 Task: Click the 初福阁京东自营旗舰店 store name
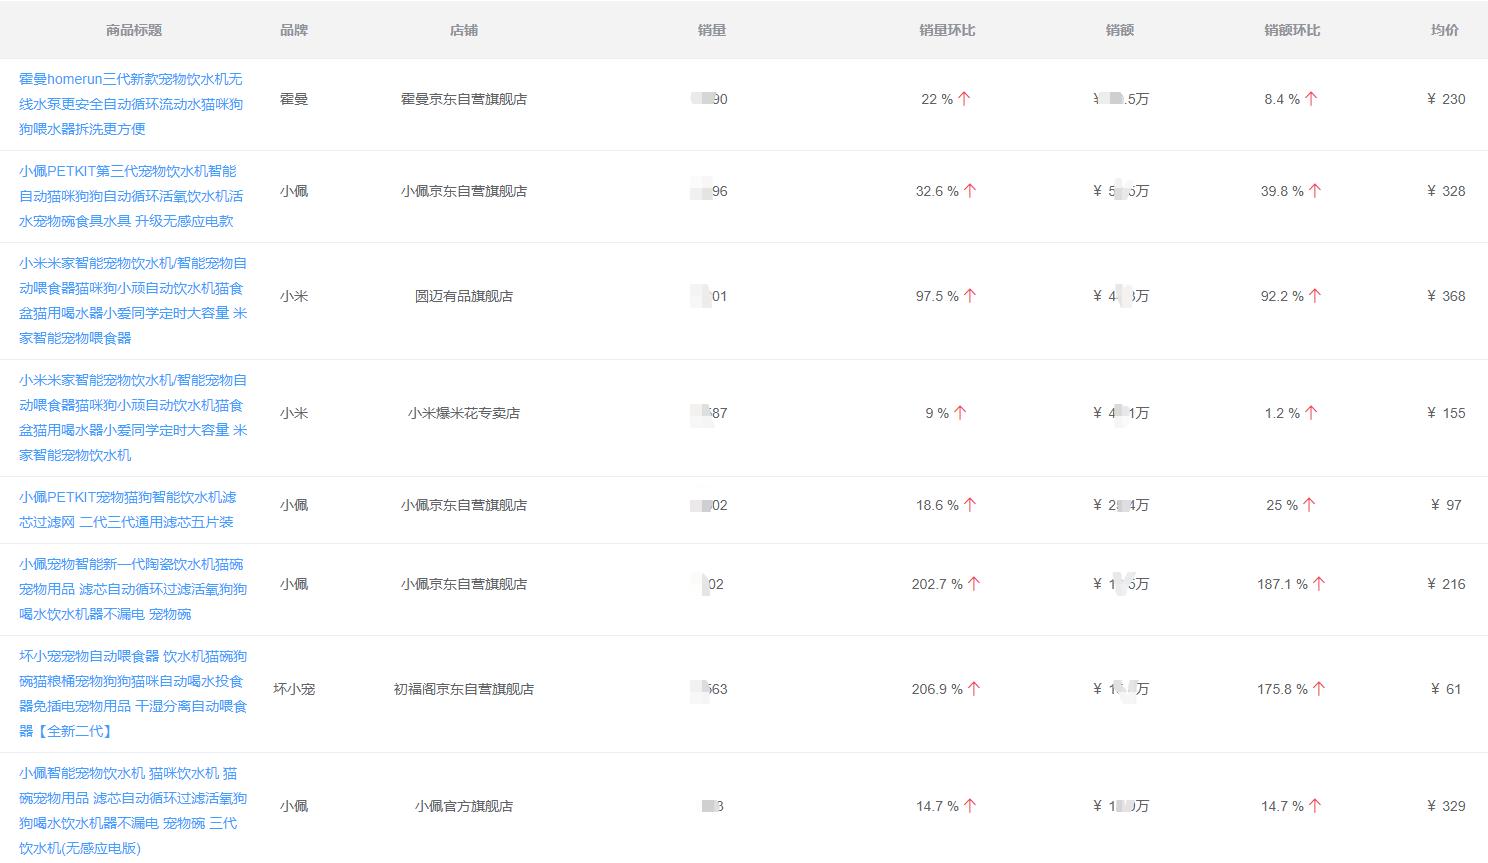click(x=464, y=689)
